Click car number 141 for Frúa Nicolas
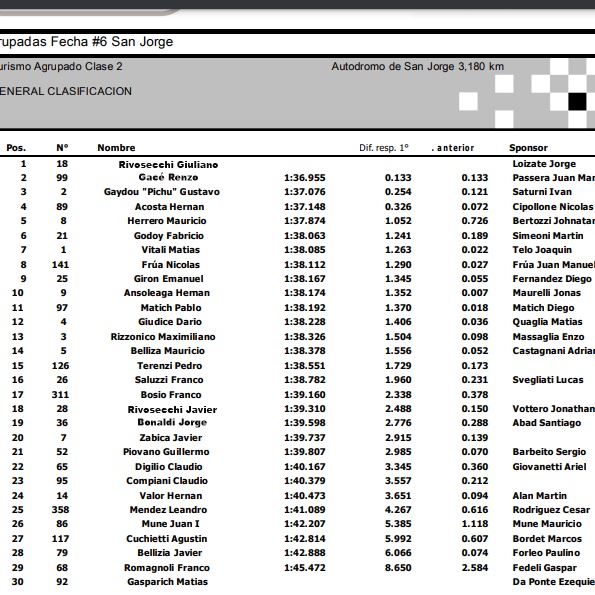The width and height of the screenshot is (595, 595). click(x=60, y=264)
